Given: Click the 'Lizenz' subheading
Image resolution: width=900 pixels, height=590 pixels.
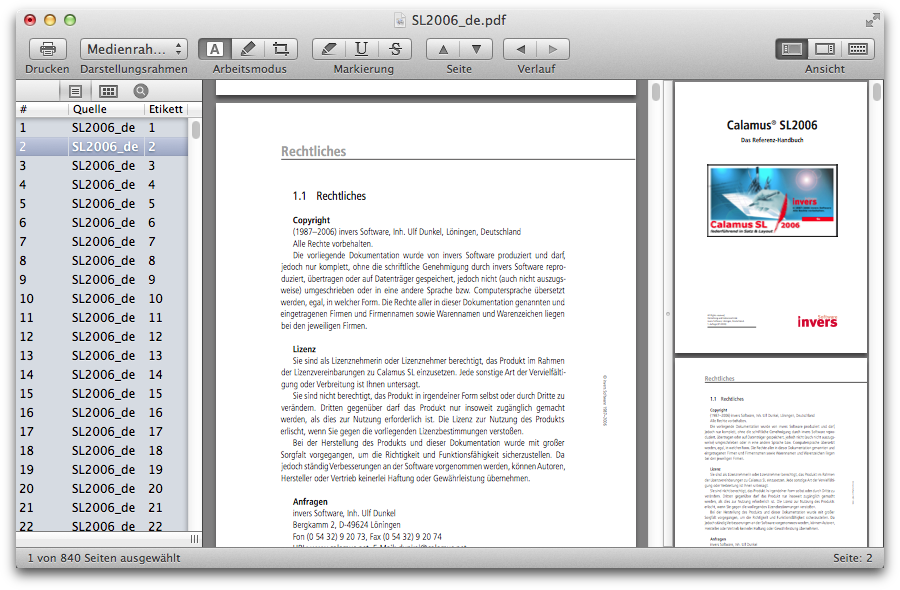Looking at the screenshot, I should click(304, 349).
